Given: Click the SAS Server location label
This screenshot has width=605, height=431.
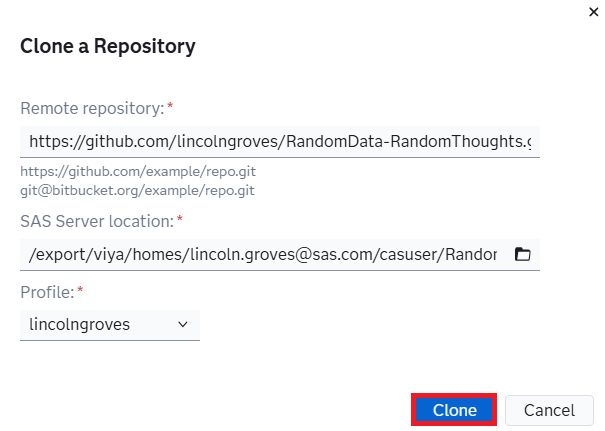Looking at the screenshot, I should (97, 221).
